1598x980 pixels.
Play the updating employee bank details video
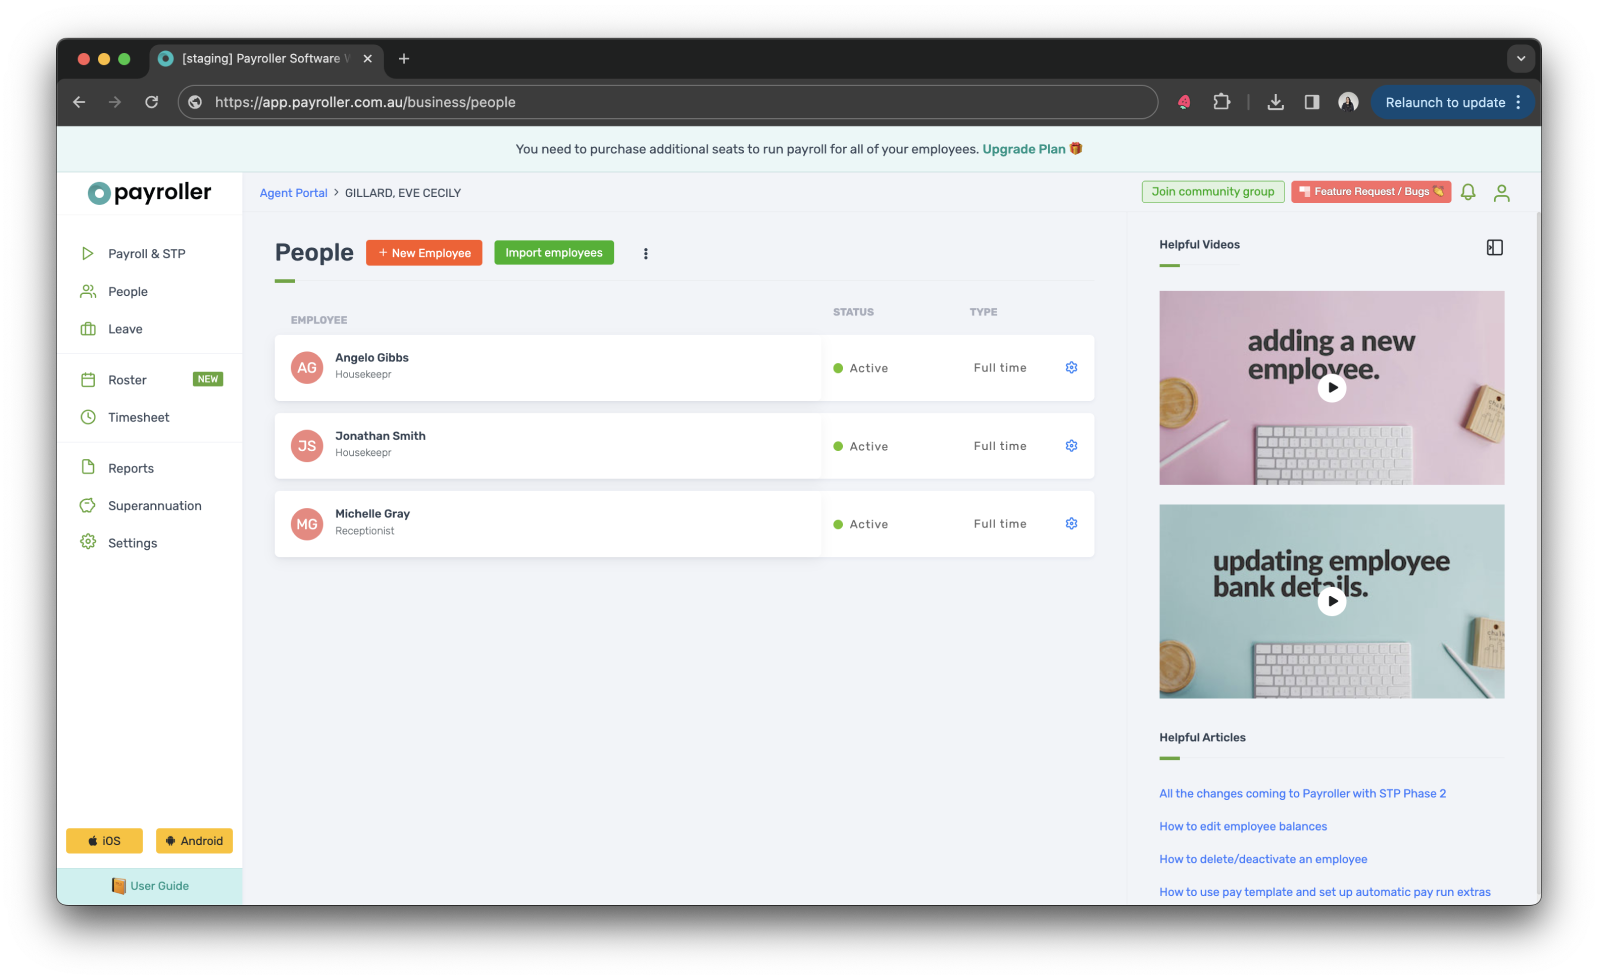(x=1331, y=601)
